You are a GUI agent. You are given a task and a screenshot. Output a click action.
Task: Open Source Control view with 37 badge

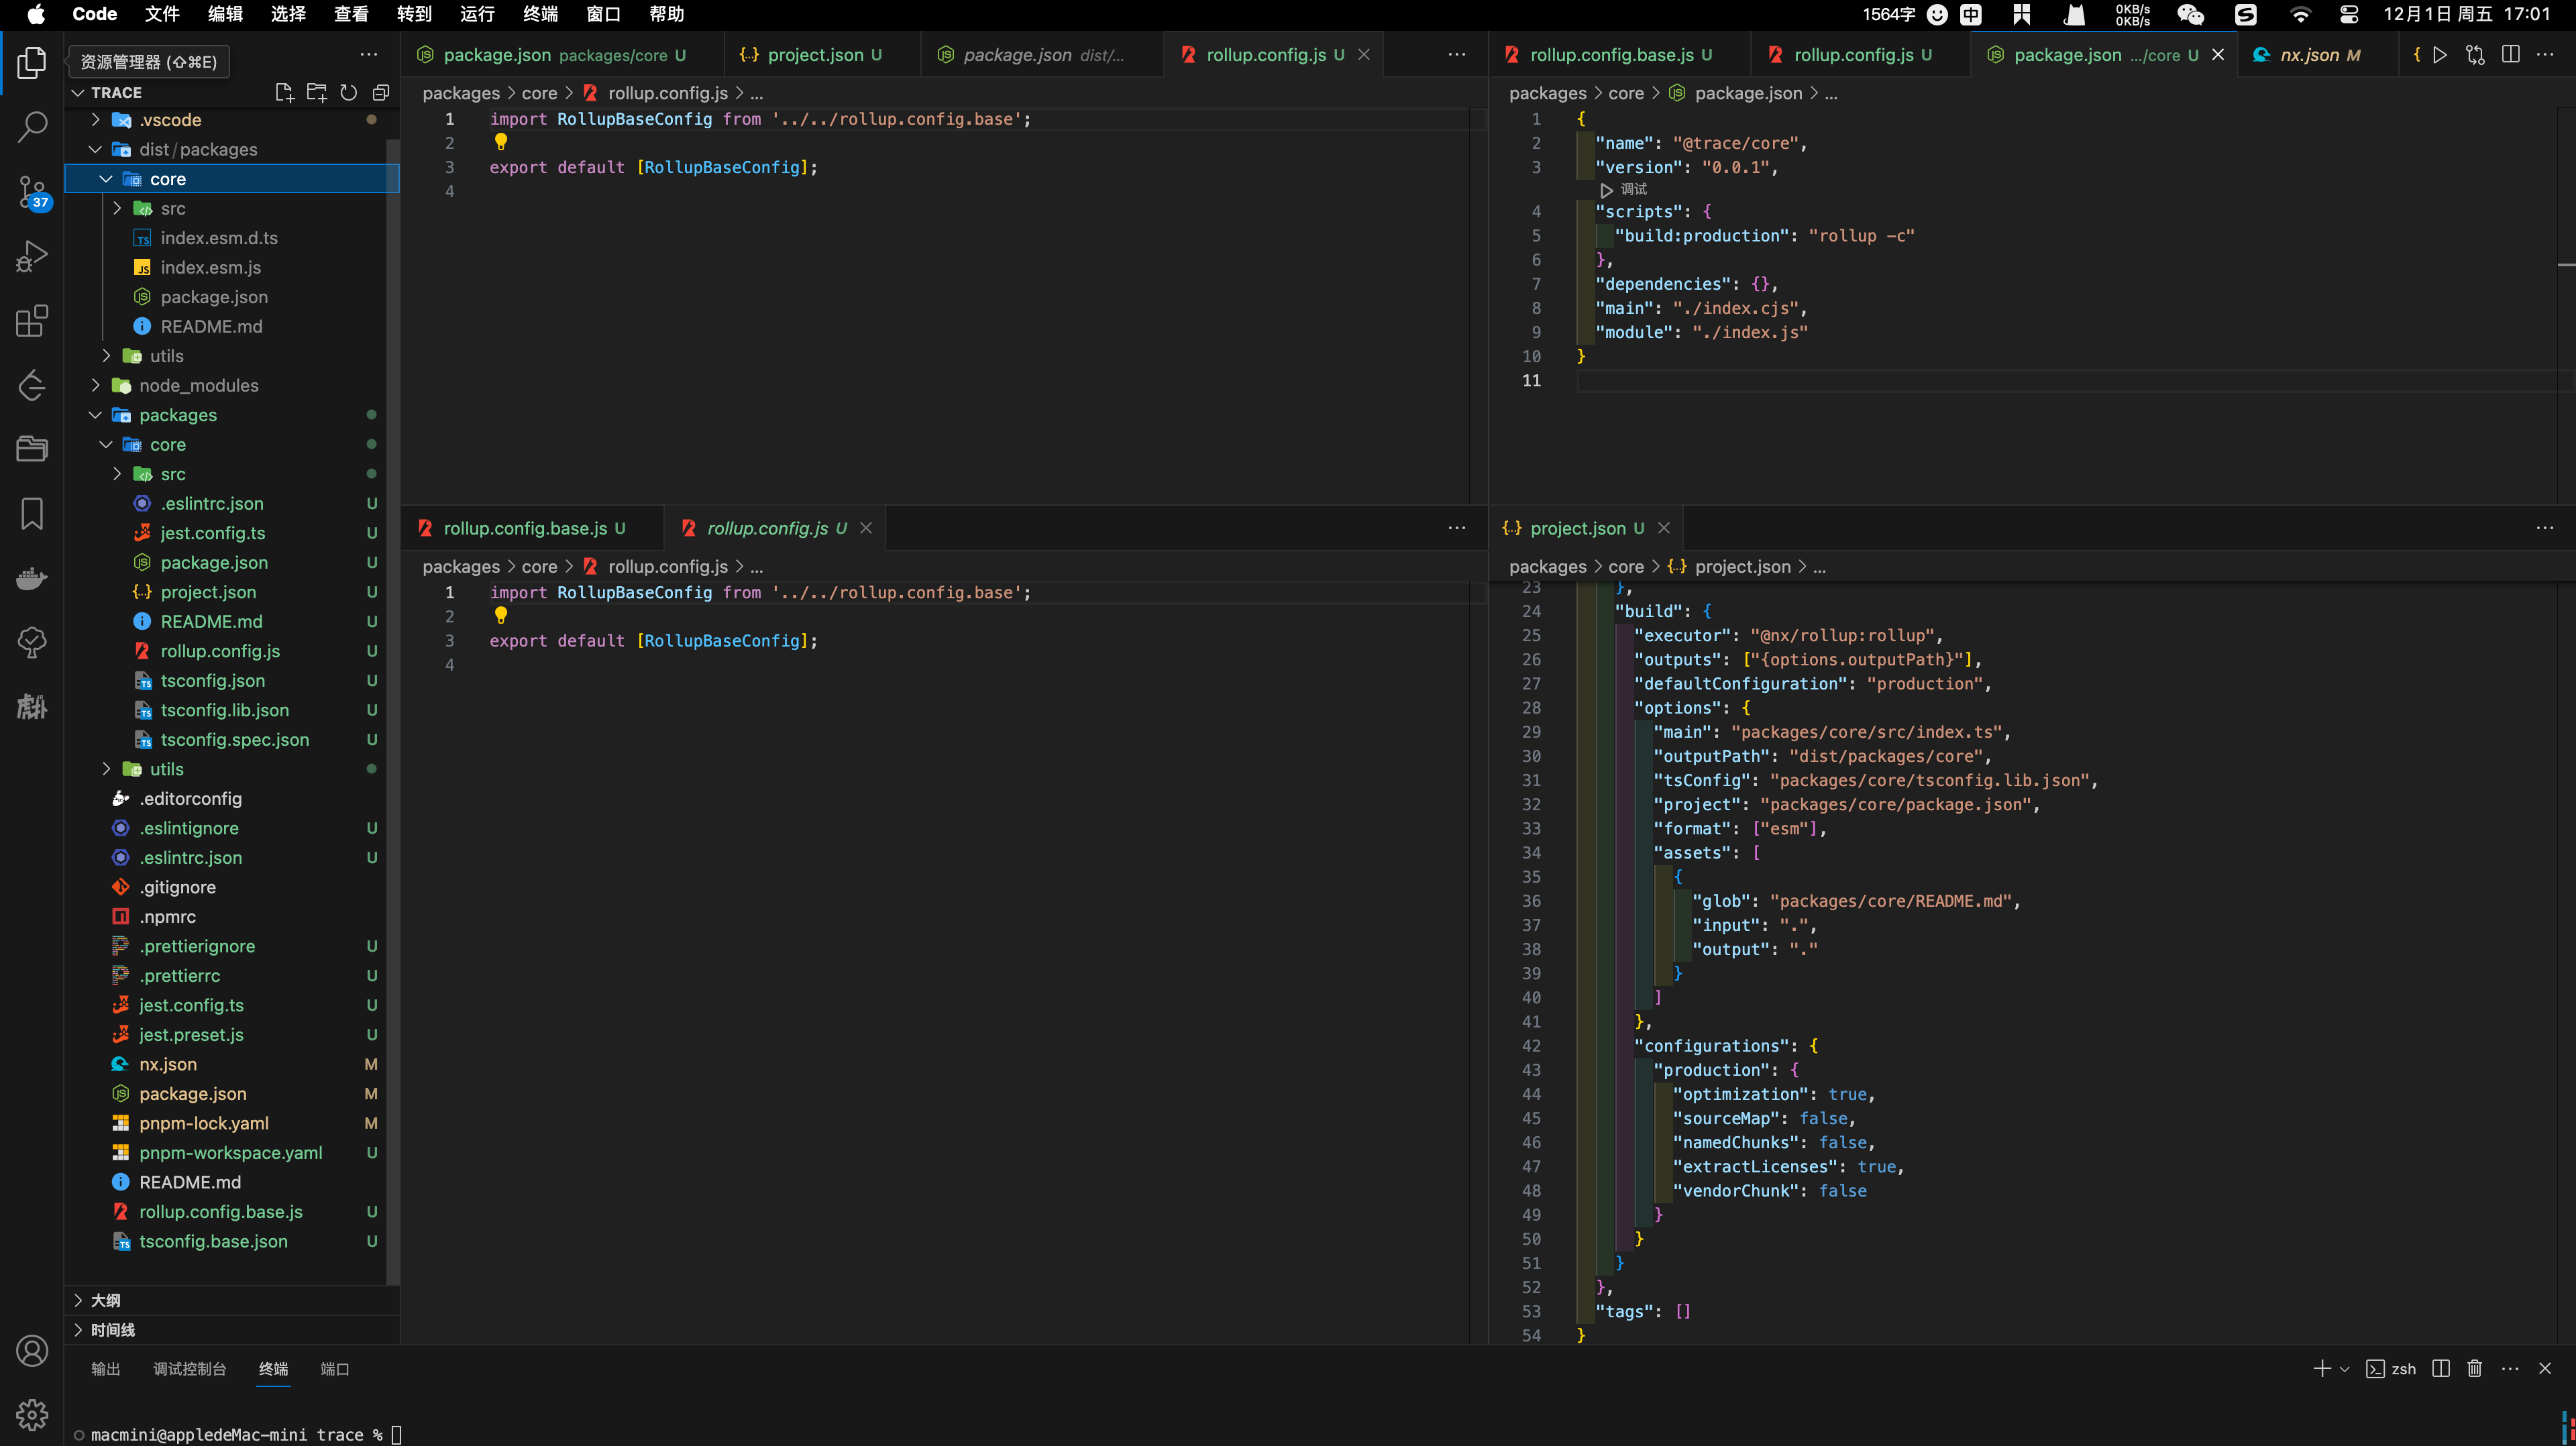[x=32, y=191]
